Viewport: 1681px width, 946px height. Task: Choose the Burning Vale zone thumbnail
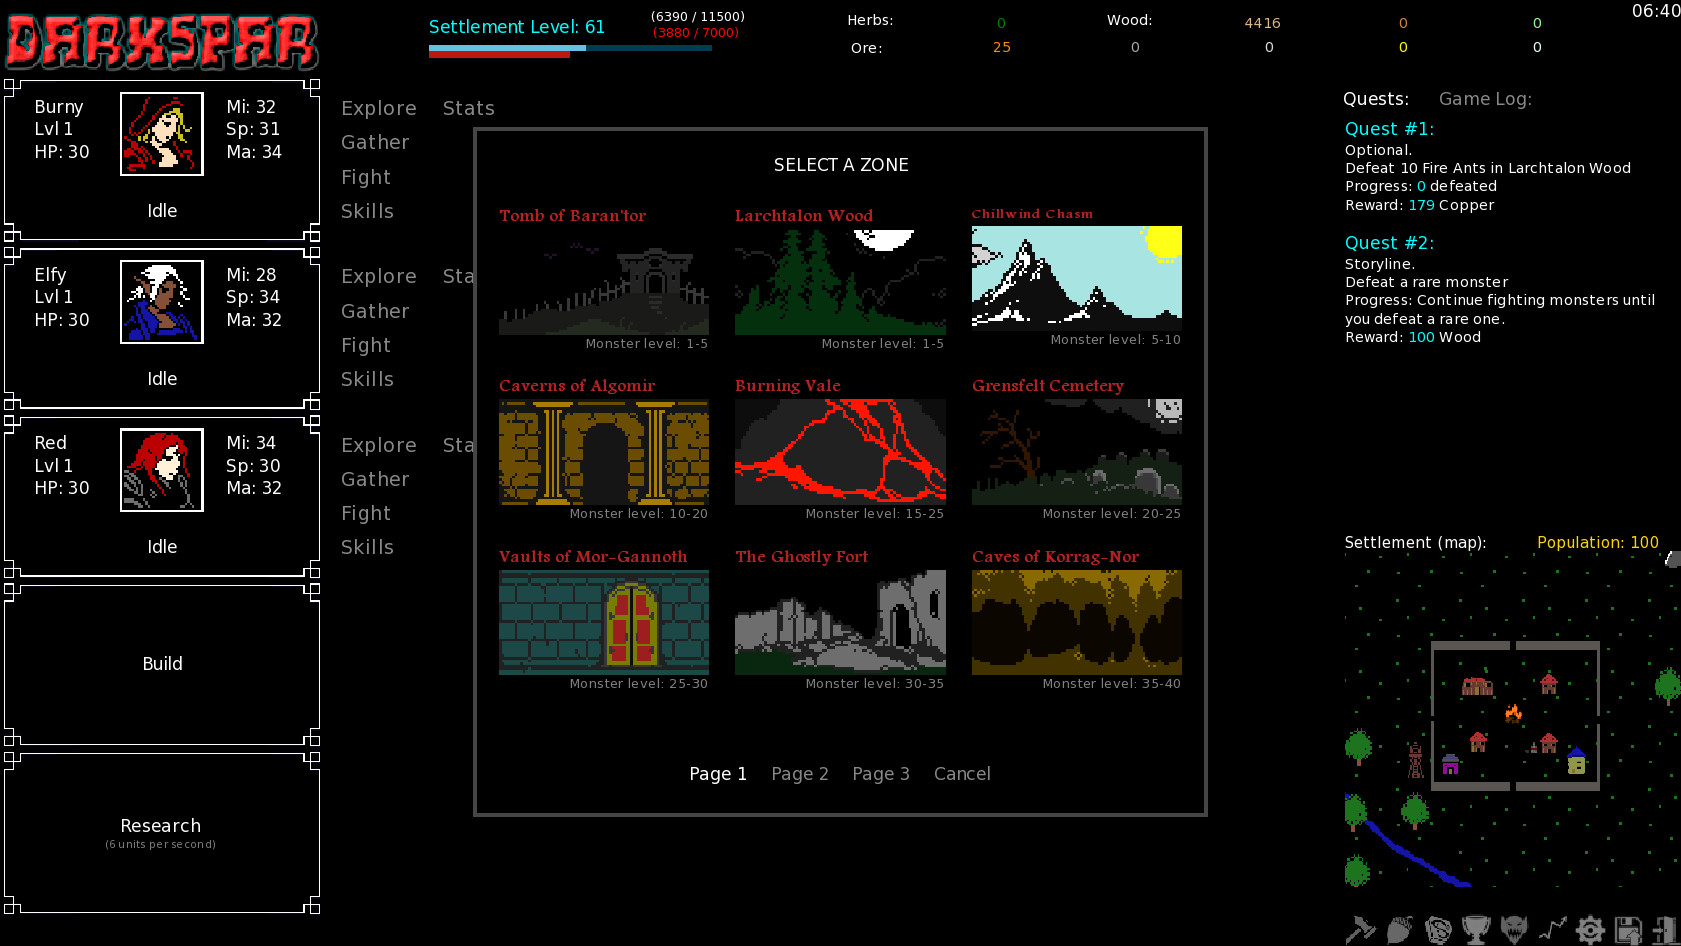[x=840, y=452]
